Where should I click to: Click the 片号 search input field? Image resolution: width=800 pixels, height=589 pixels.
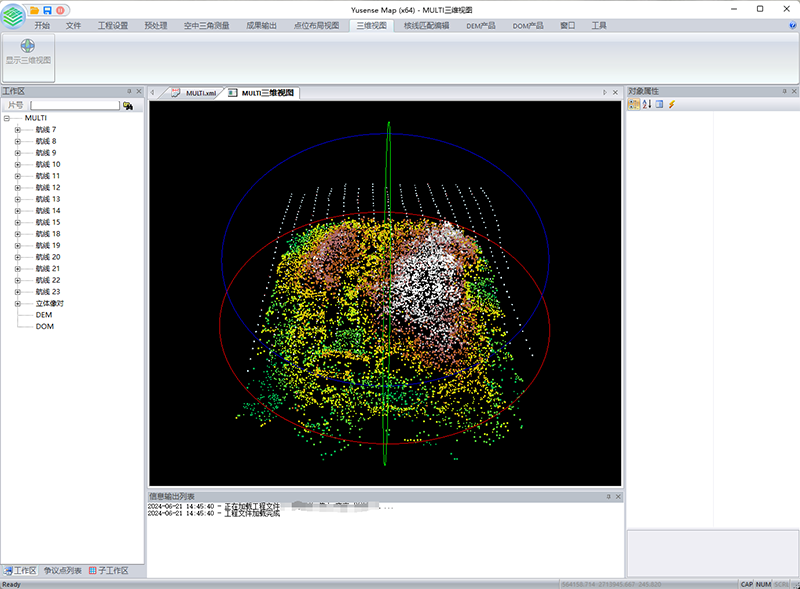pyautogui.click(x=73, y=105)
